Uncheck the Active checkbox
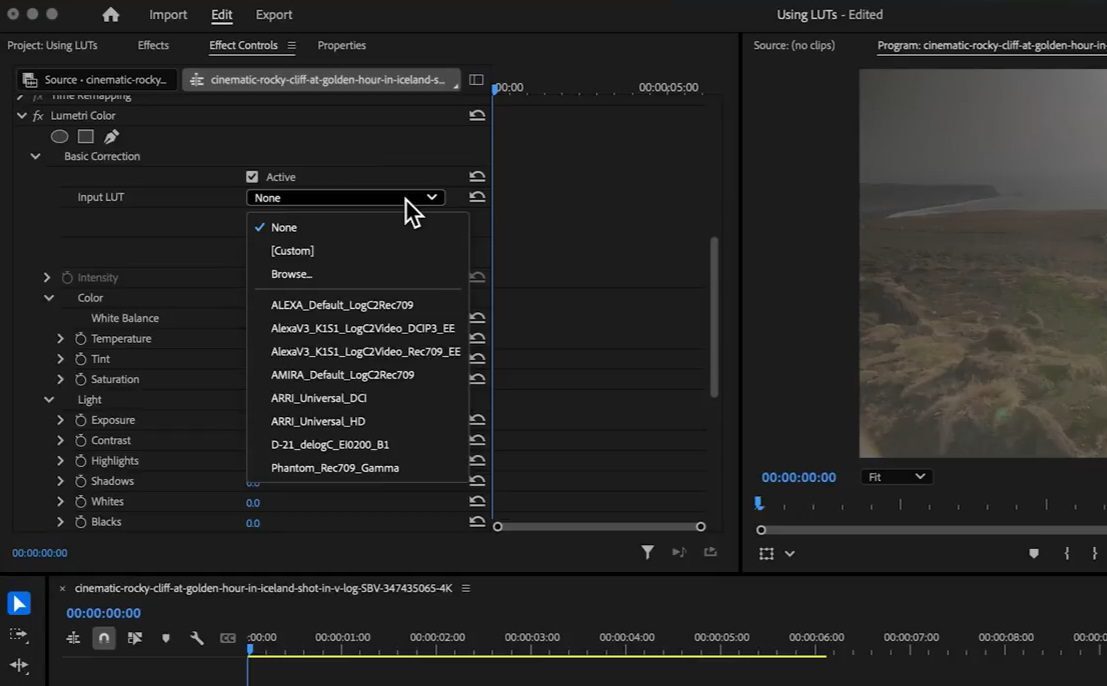This screenshot has height=686, width=1107. coord(252,176)
